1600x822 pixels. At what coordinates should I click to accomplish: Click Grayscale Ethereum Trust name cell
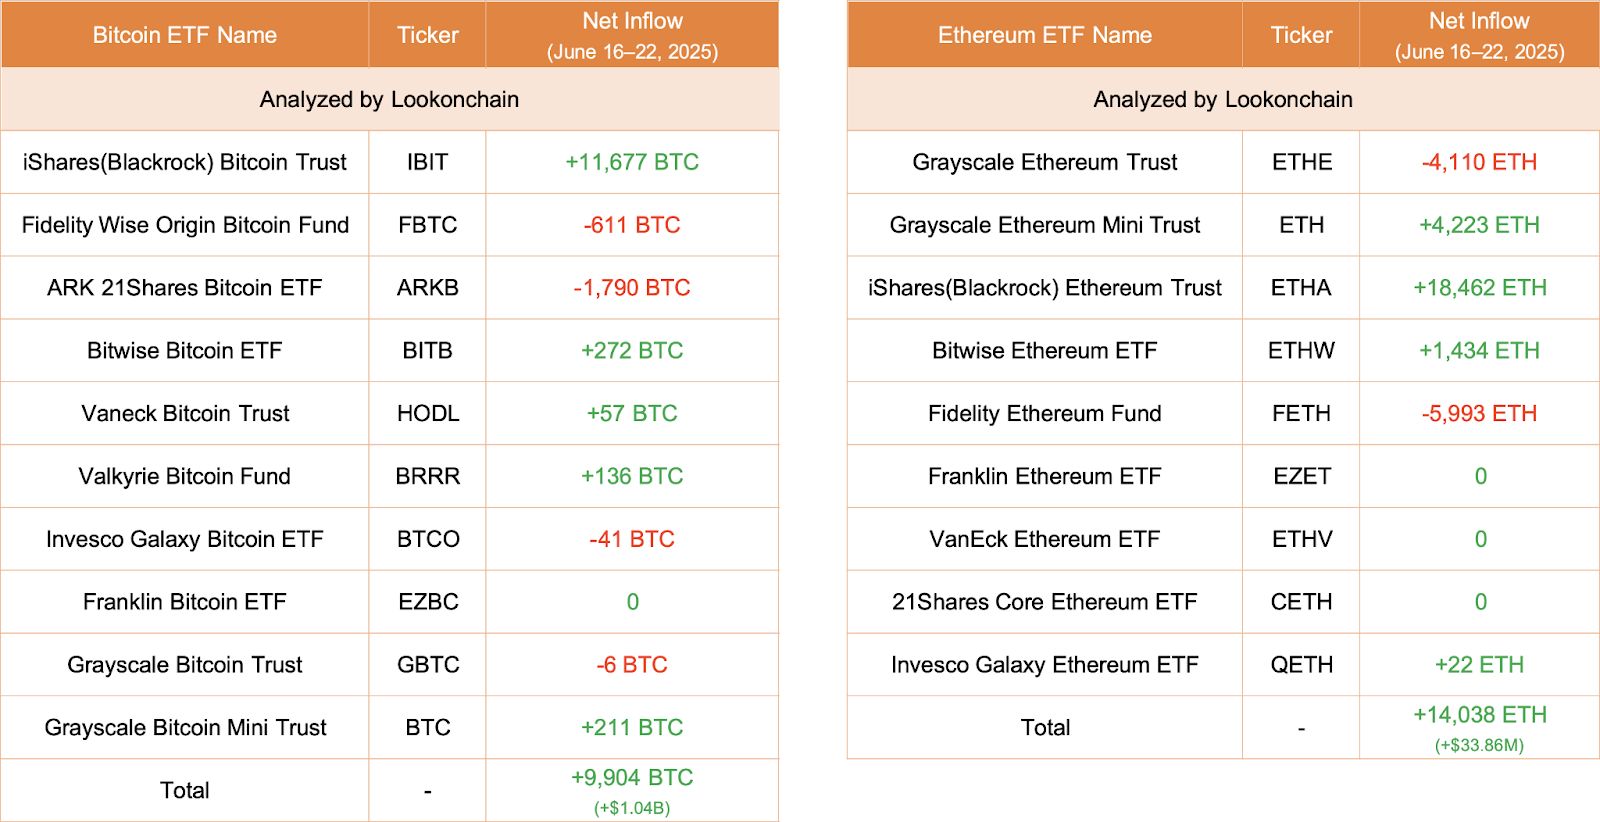(1044, 162)
